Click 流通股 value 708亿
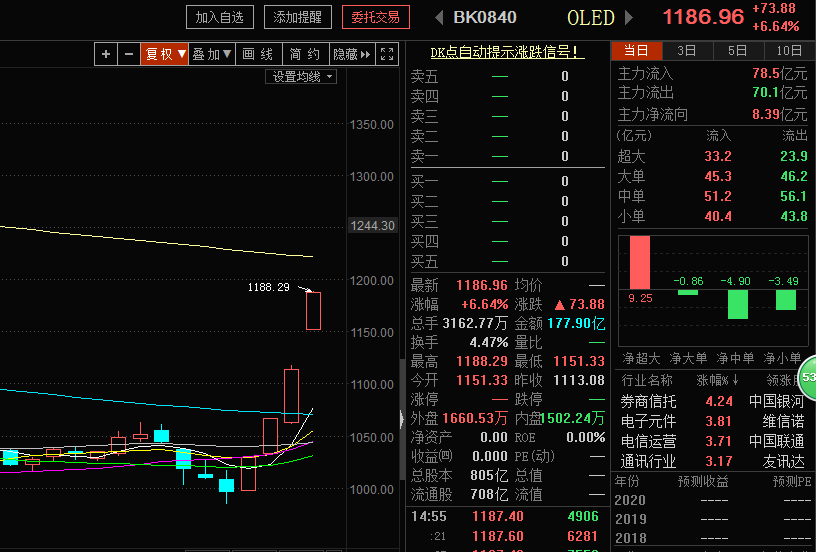Screen dimensions: 816x552 [489, 494]
